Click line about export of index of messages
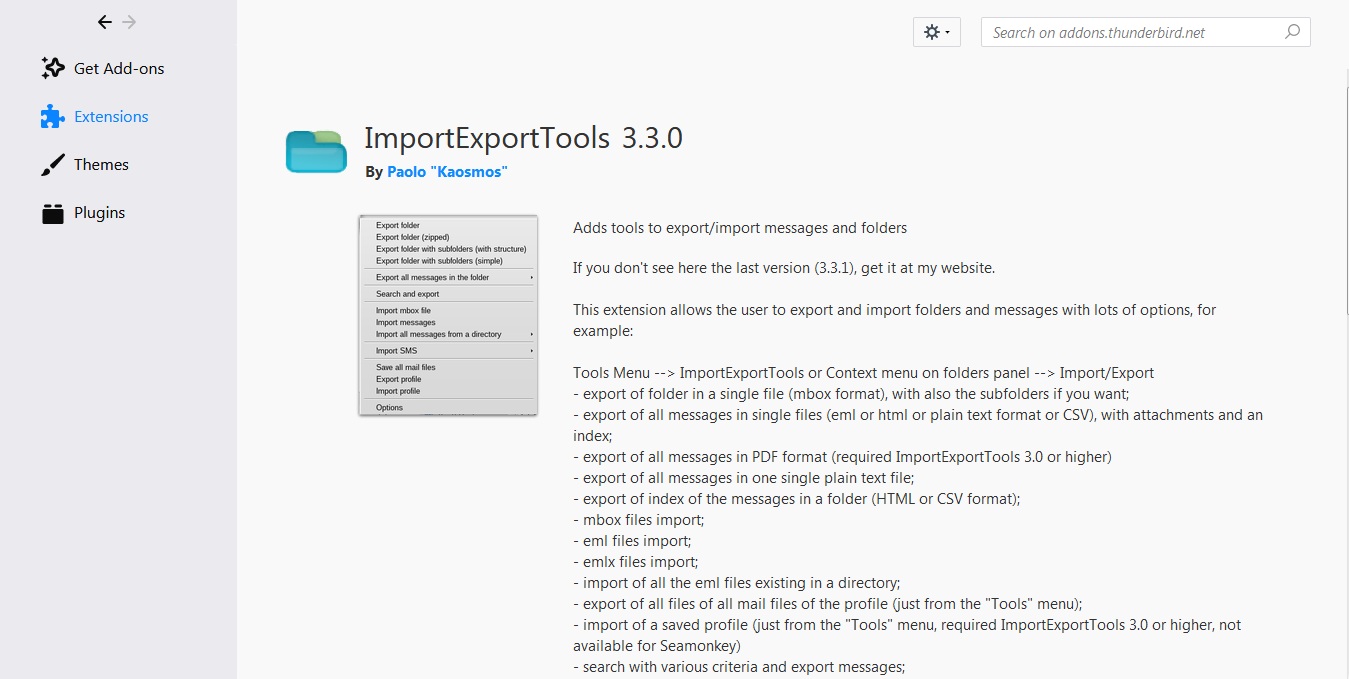 [796, 499]
